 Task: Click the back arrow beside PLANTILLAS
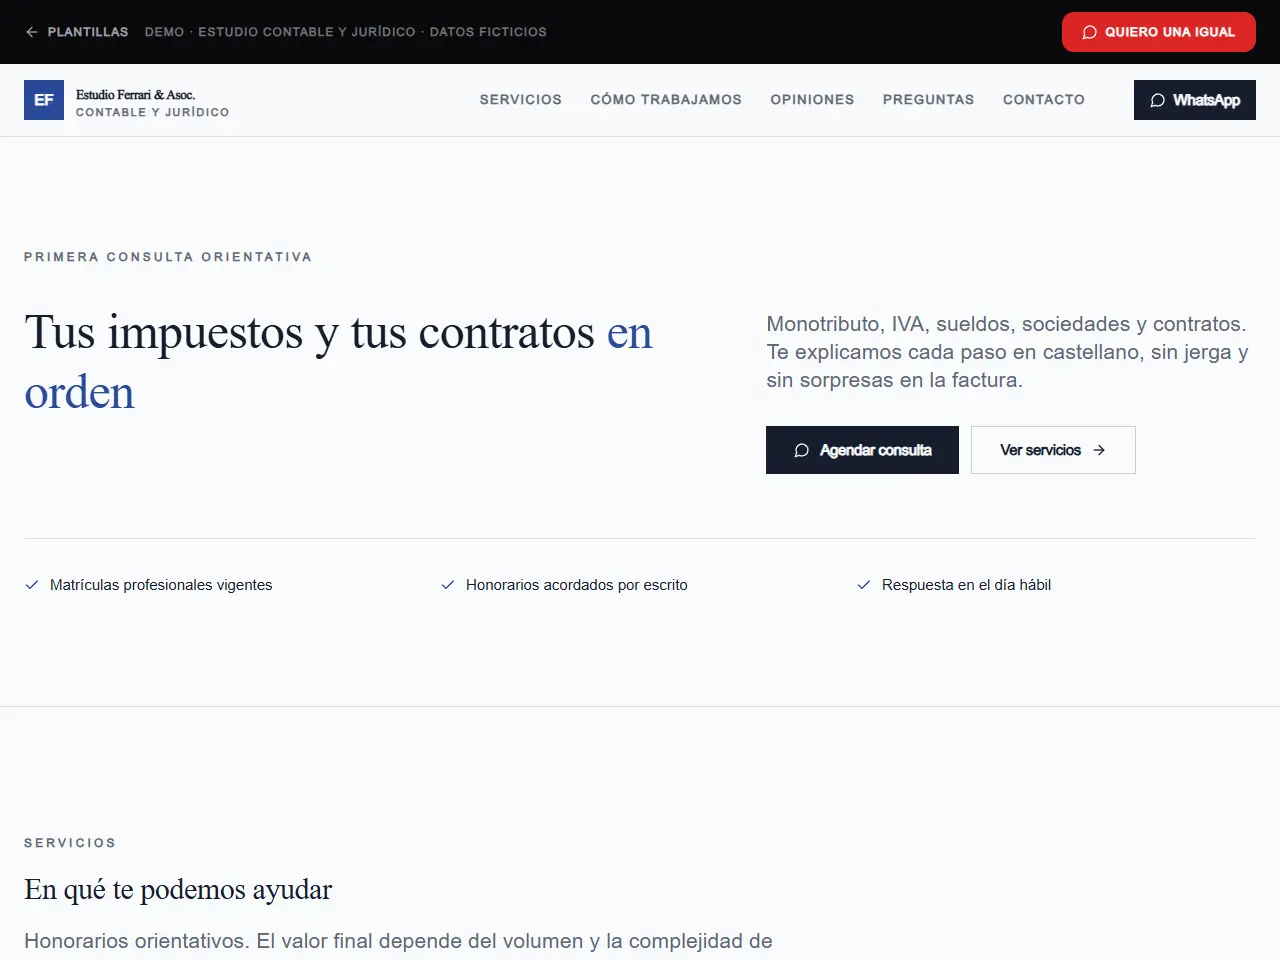[x=32, y=32]
